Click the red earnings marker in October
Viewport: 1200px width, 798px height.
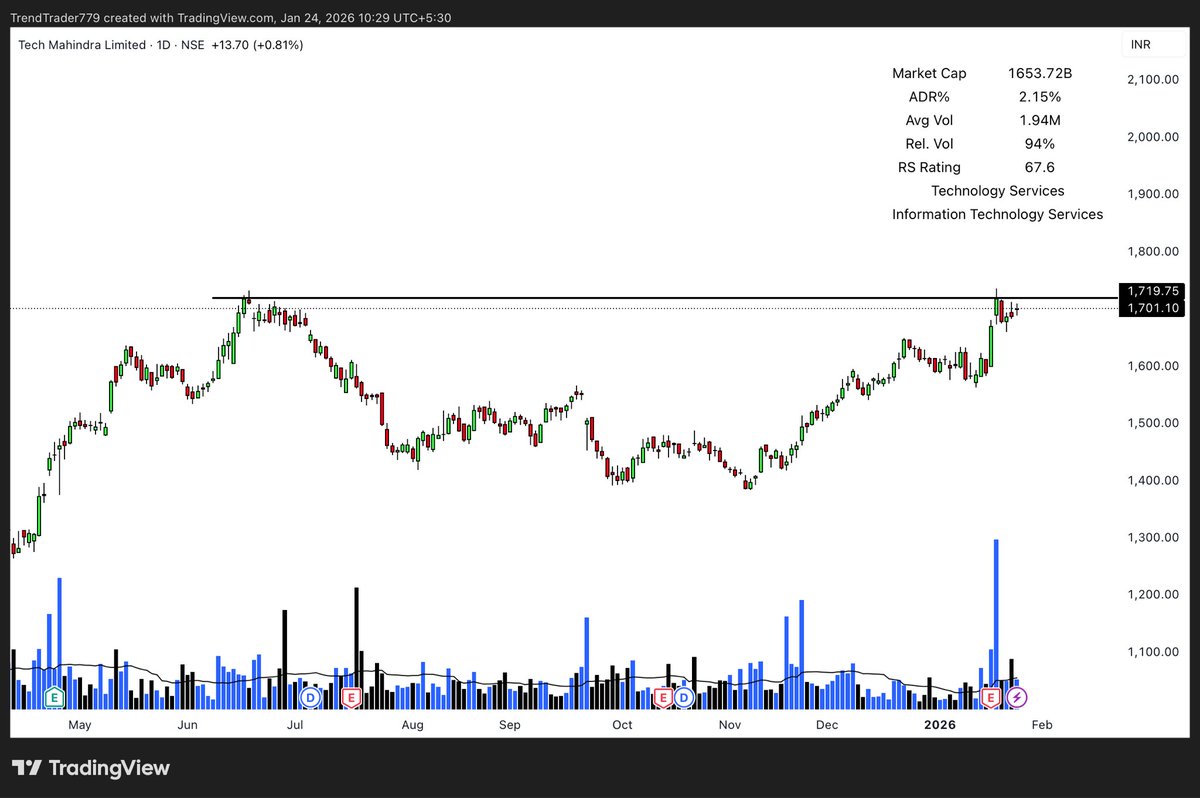[663, 696]
